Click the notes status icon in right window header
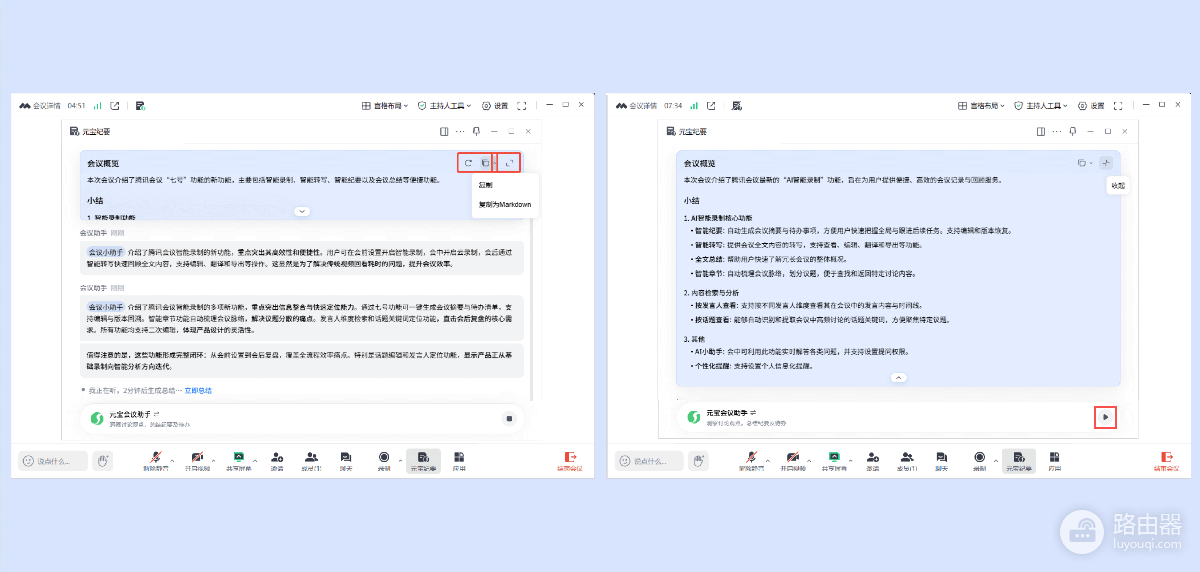This screenshot has height=572, width=1200. (x=737, y=105)
